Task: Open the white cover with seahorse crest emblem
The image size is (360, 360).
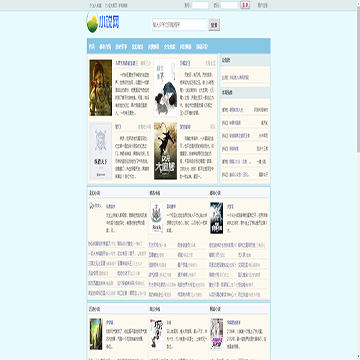Action: pyautogui.click(x=156, y=218)
